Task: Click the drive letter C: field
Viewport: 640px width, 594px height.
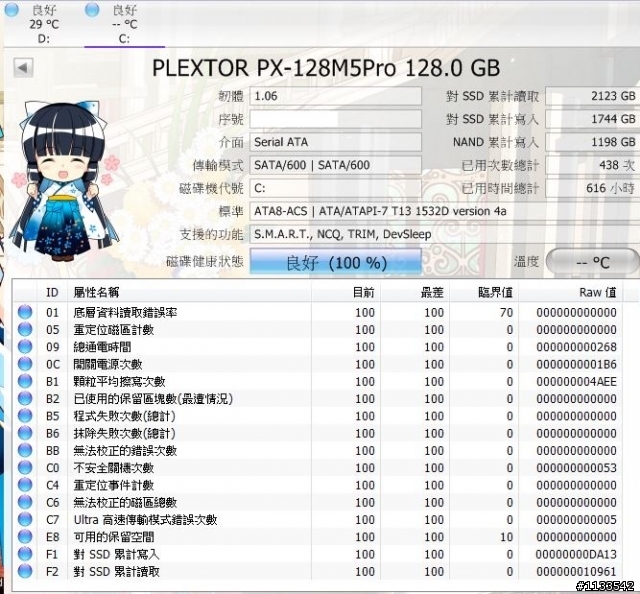Action: pos(336,188)
